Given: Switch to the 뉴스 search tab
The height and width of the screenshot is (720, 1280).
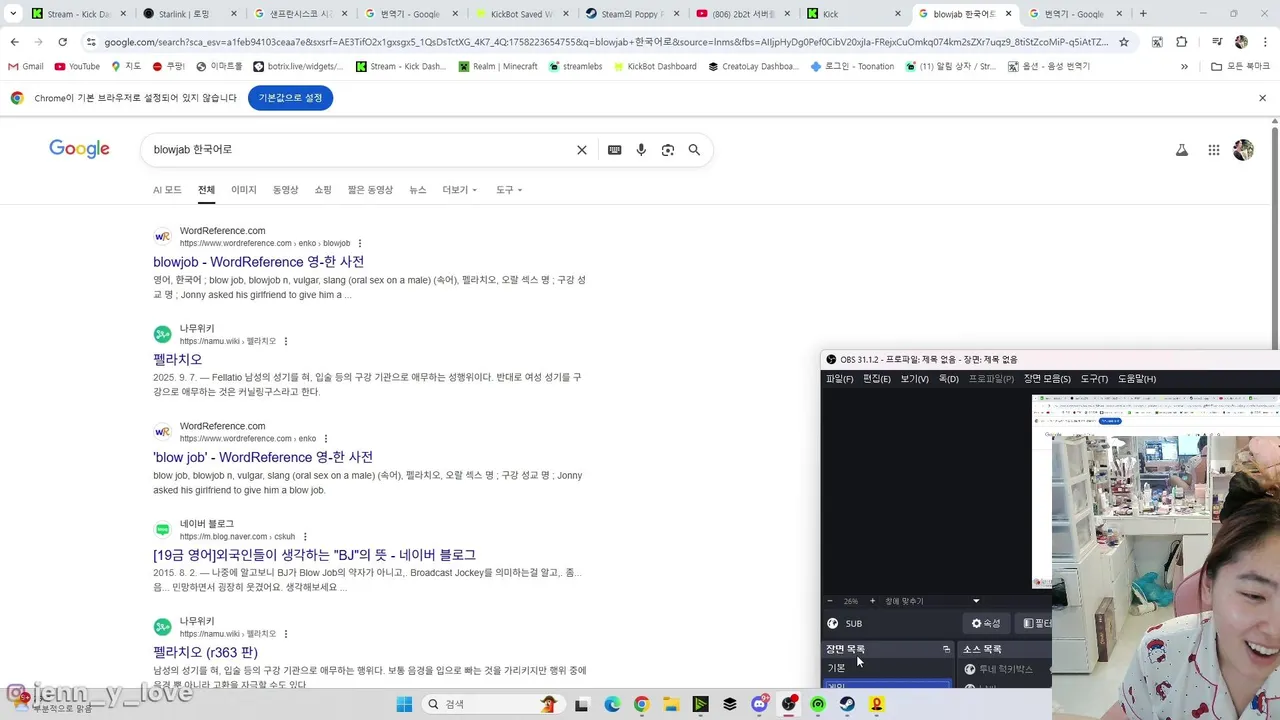Looking at the screenshot, I should [417, 190].
